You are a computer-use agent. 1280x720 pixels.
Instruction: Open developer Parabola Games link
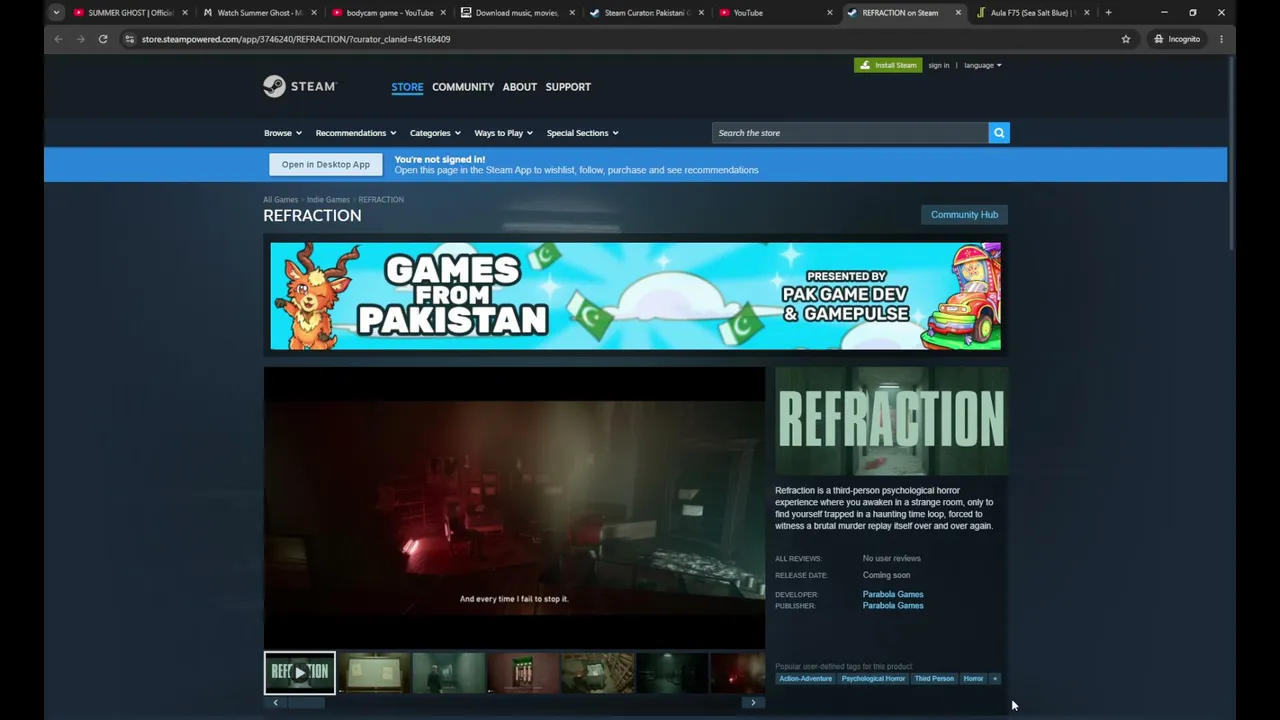(x=893, y=594)
